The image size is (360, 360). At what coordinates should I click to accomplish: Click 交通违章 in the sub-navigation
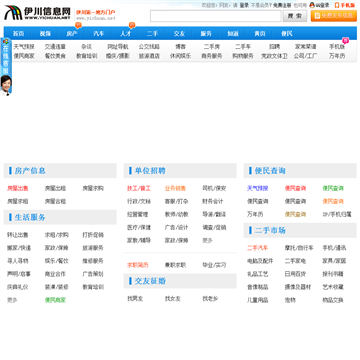(55, 47)
